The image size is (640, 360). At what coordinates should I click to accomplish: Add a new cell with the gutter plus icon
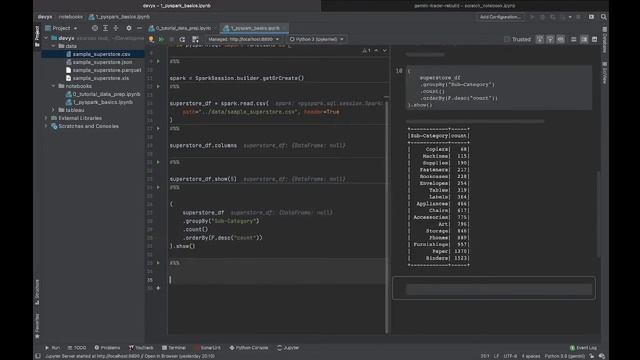(158, 288)
